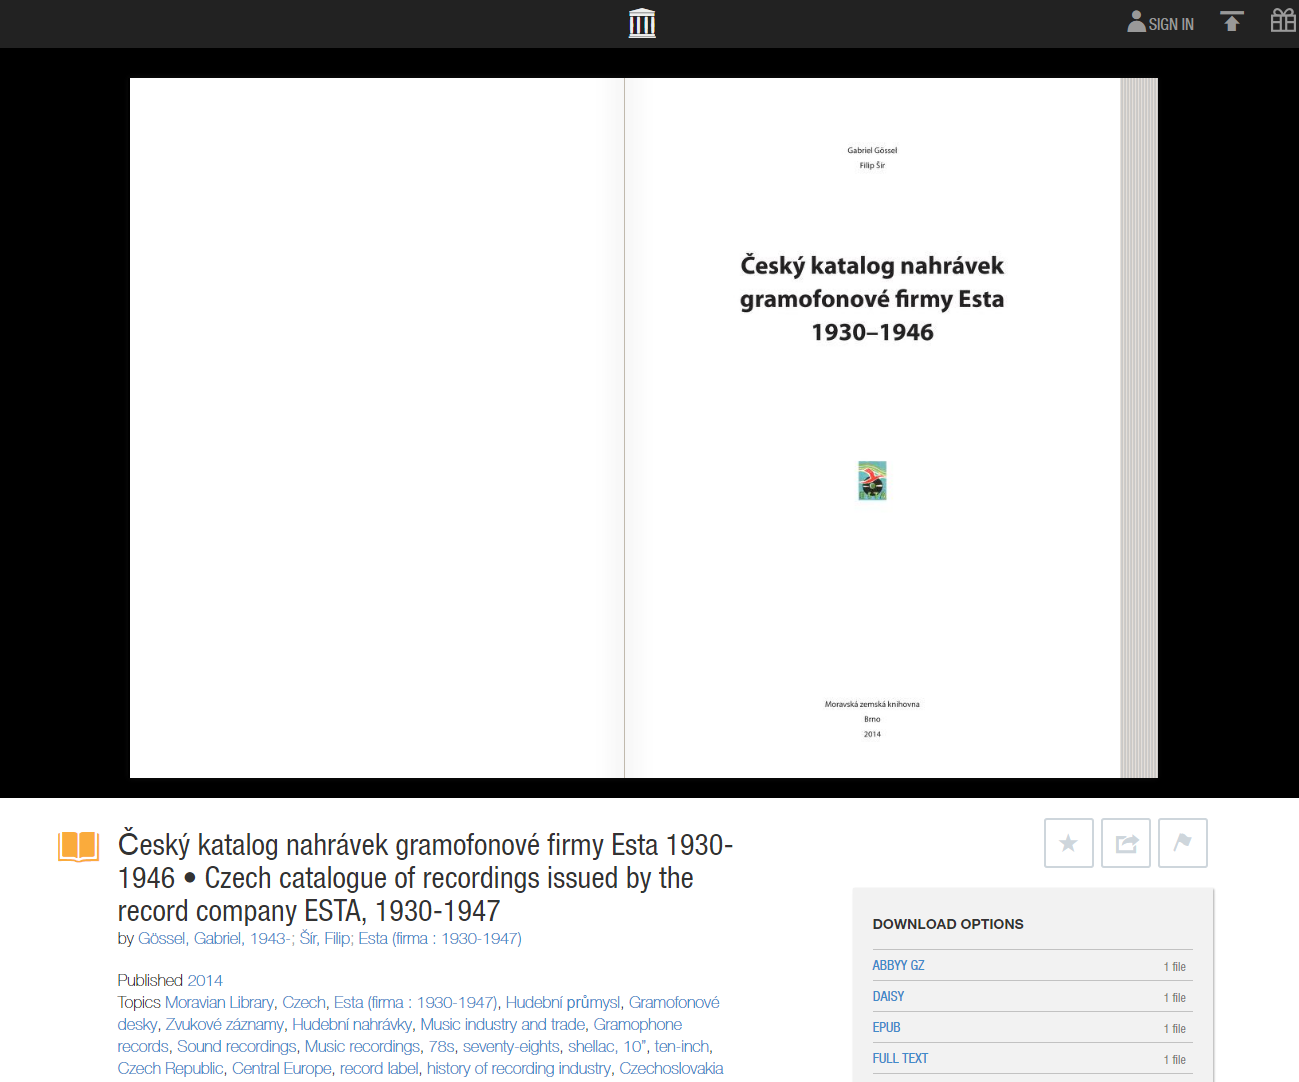Flip forward via the right page of the book
This screenshot has width=1299, height=1082.
(x=872, y=428)
